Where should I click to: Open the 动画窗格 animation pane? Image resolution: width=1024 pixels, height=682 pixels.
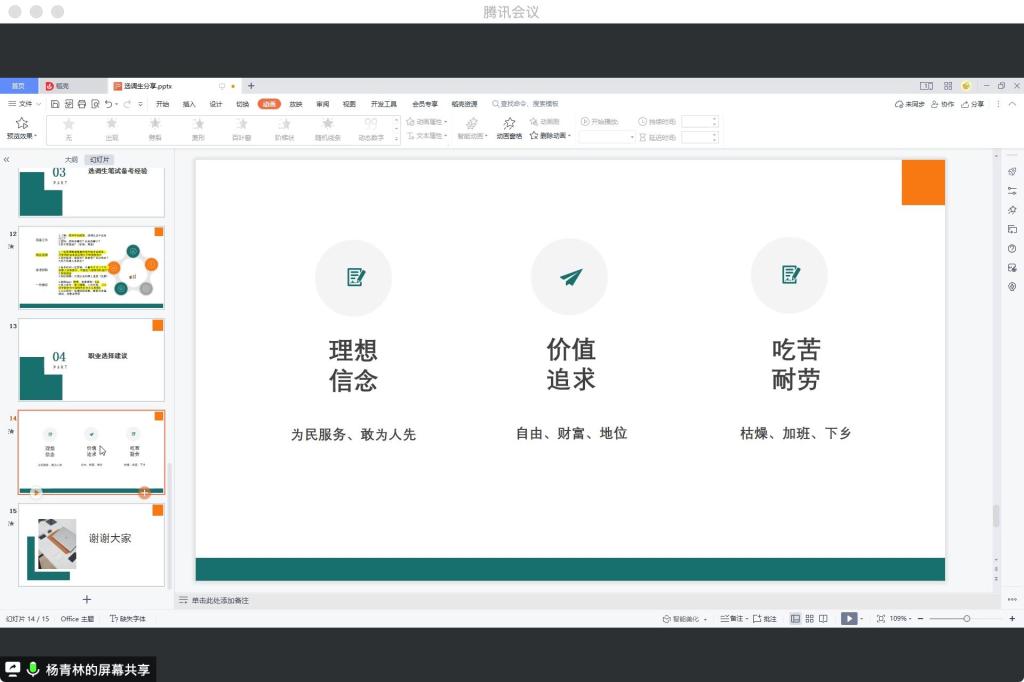509,129
